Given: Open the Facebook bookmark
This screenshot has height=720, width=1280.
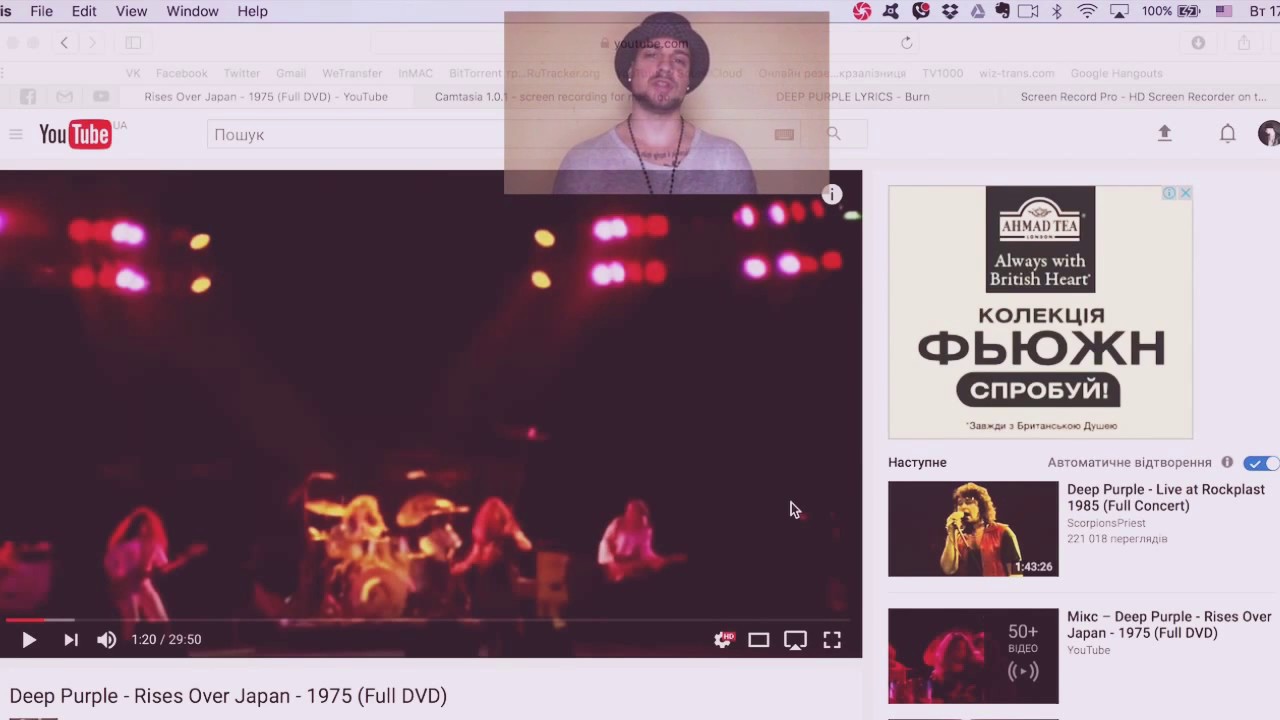Looking at the screenshot, I should [182, 73].
